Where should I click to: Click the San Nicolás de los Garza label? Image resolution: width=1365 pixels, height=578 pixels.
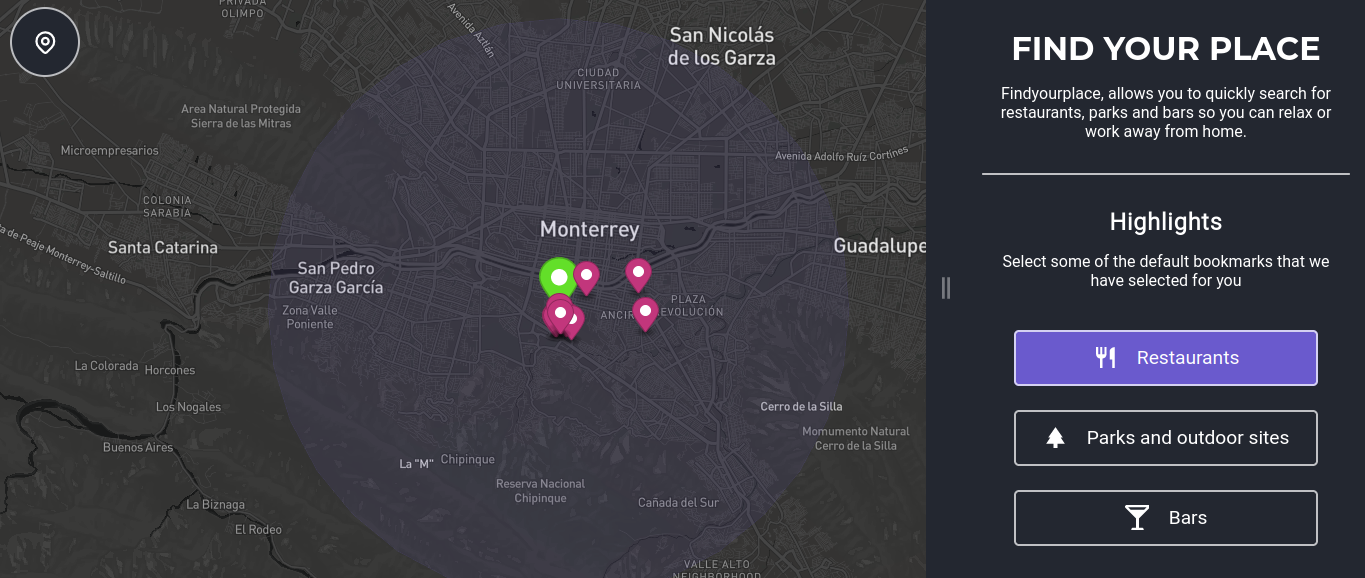click(x=722, y=46)
